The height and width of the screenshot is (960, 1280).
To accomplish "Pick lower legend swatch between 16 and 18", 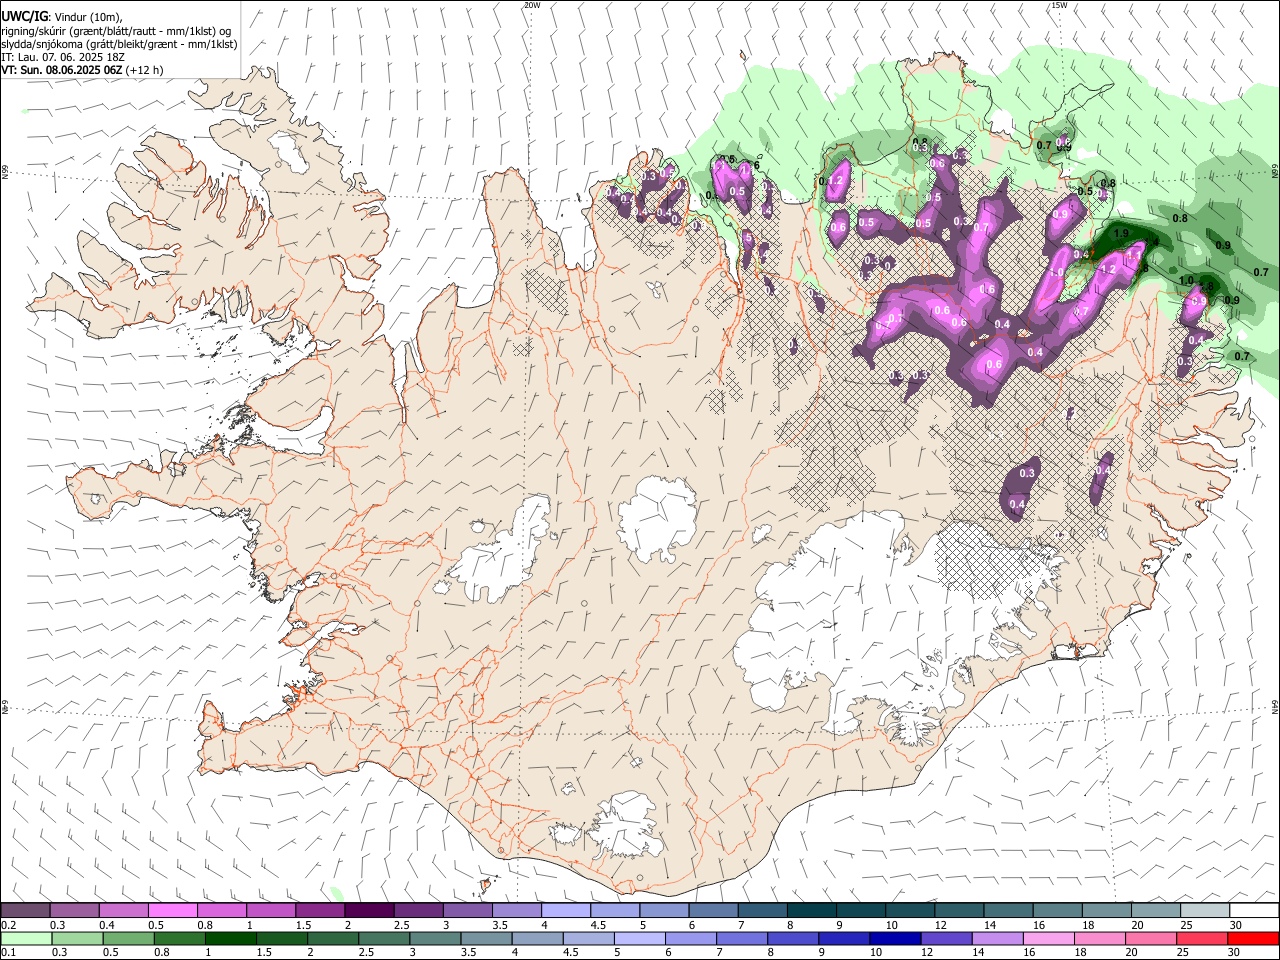I will coord(1050,938).
